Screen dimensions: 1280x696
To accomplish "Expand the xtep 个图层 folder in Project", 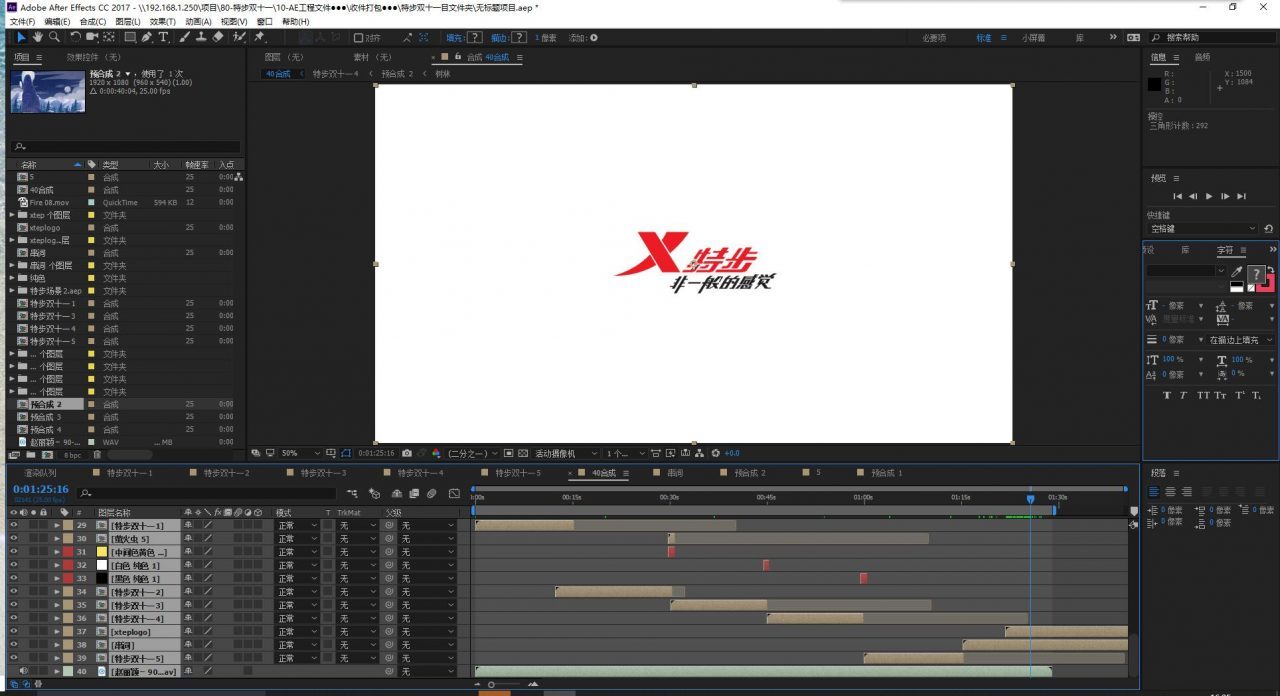I will click(12, 215).
